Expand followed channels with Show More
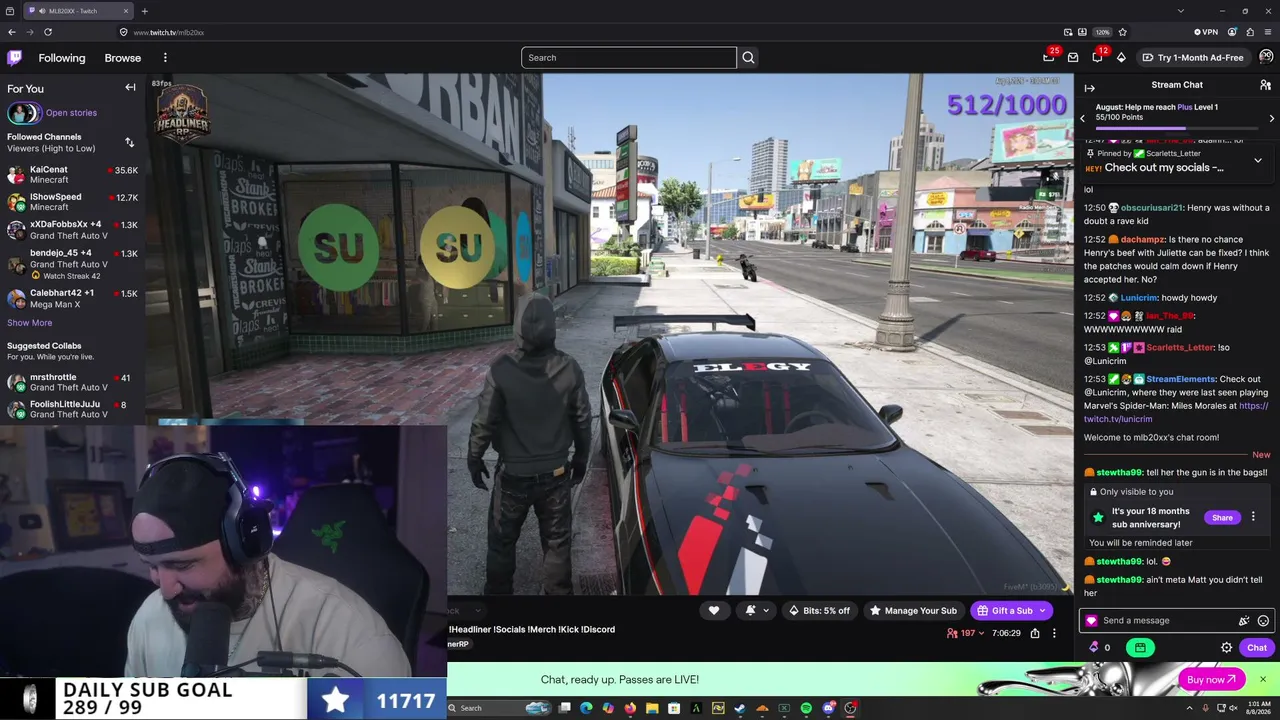Viewport: 1280px width, 720px height. (x=30, y=323)
